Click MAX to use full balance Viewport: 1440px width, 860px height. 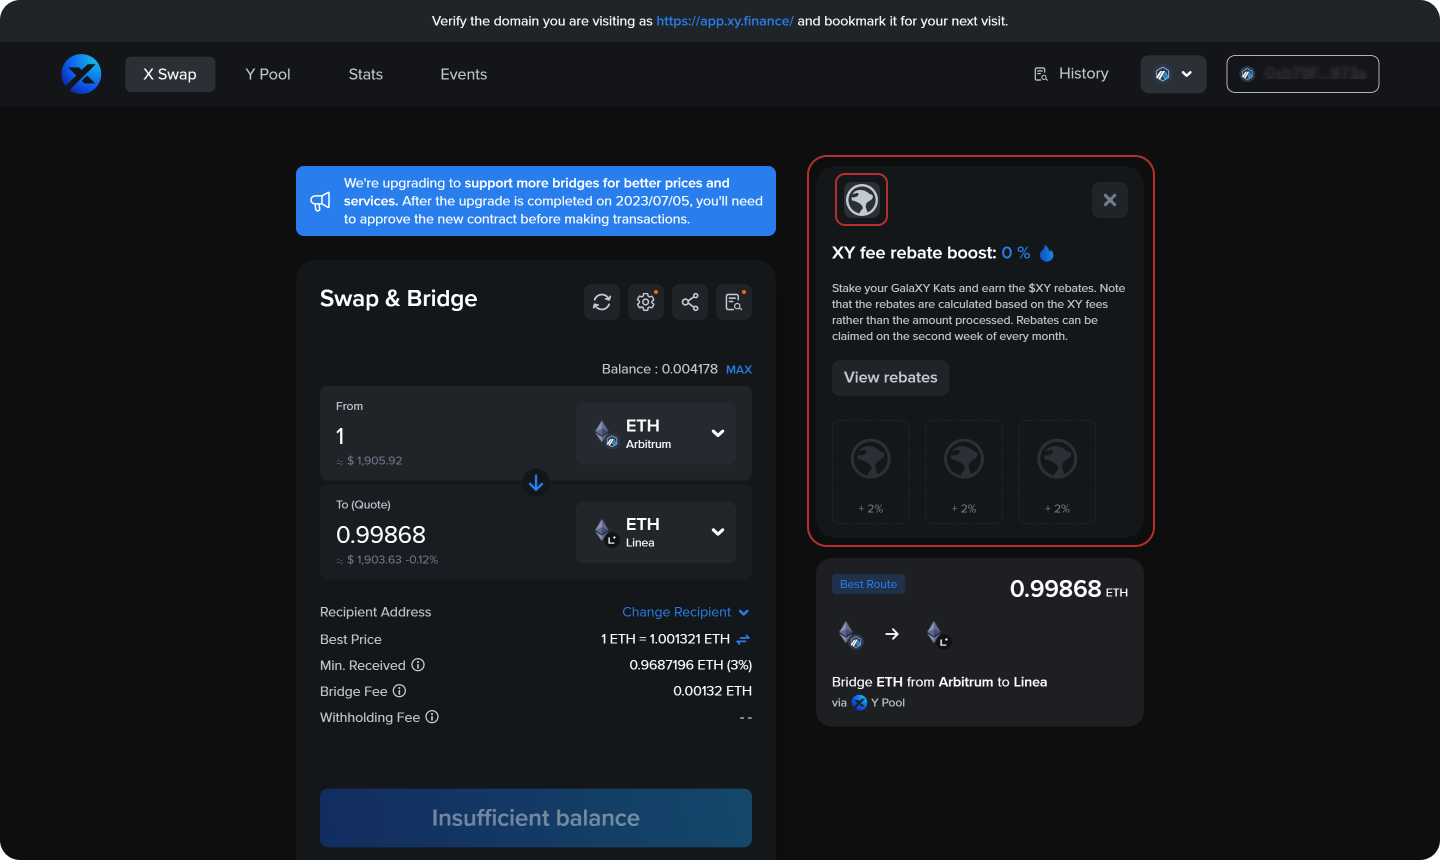738,369
